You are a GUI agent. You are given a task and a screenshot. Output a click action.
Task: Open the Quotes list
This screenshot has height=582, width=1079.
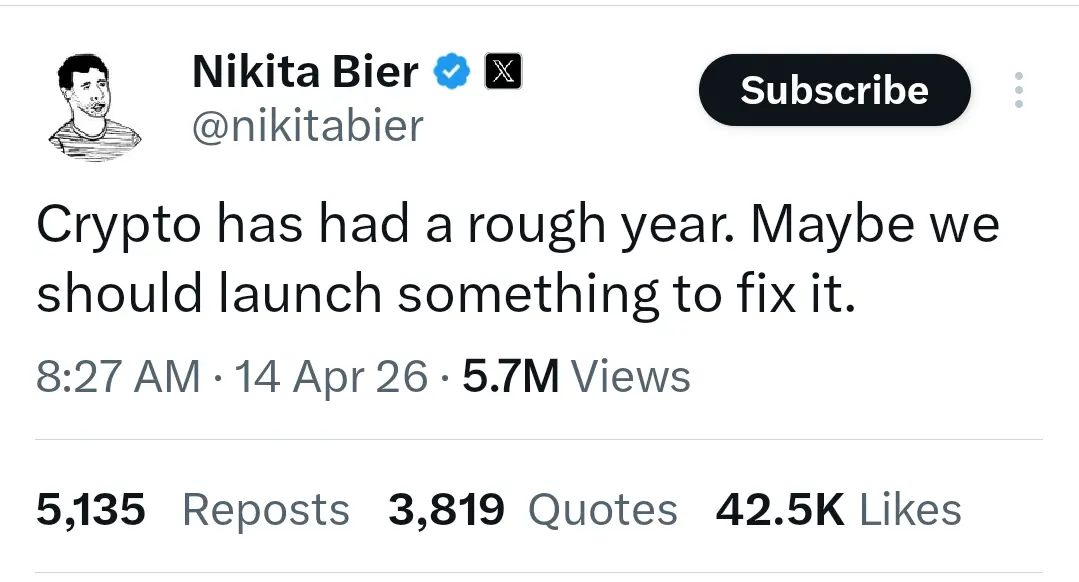(602, 510)
